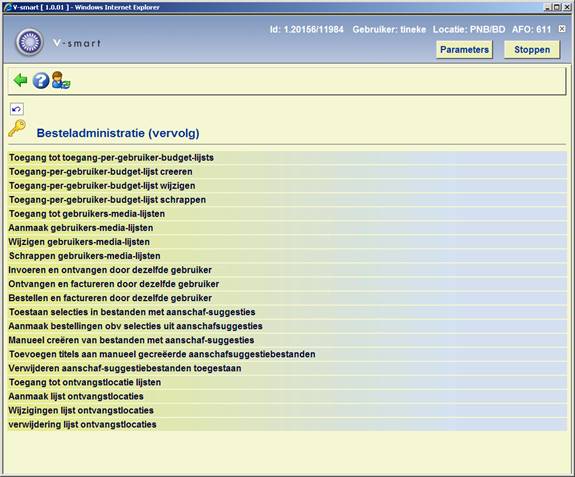The height and width of the screenshot is (477, 575).
Task: Close the session info with the X icon
Action: click(562, 29)
